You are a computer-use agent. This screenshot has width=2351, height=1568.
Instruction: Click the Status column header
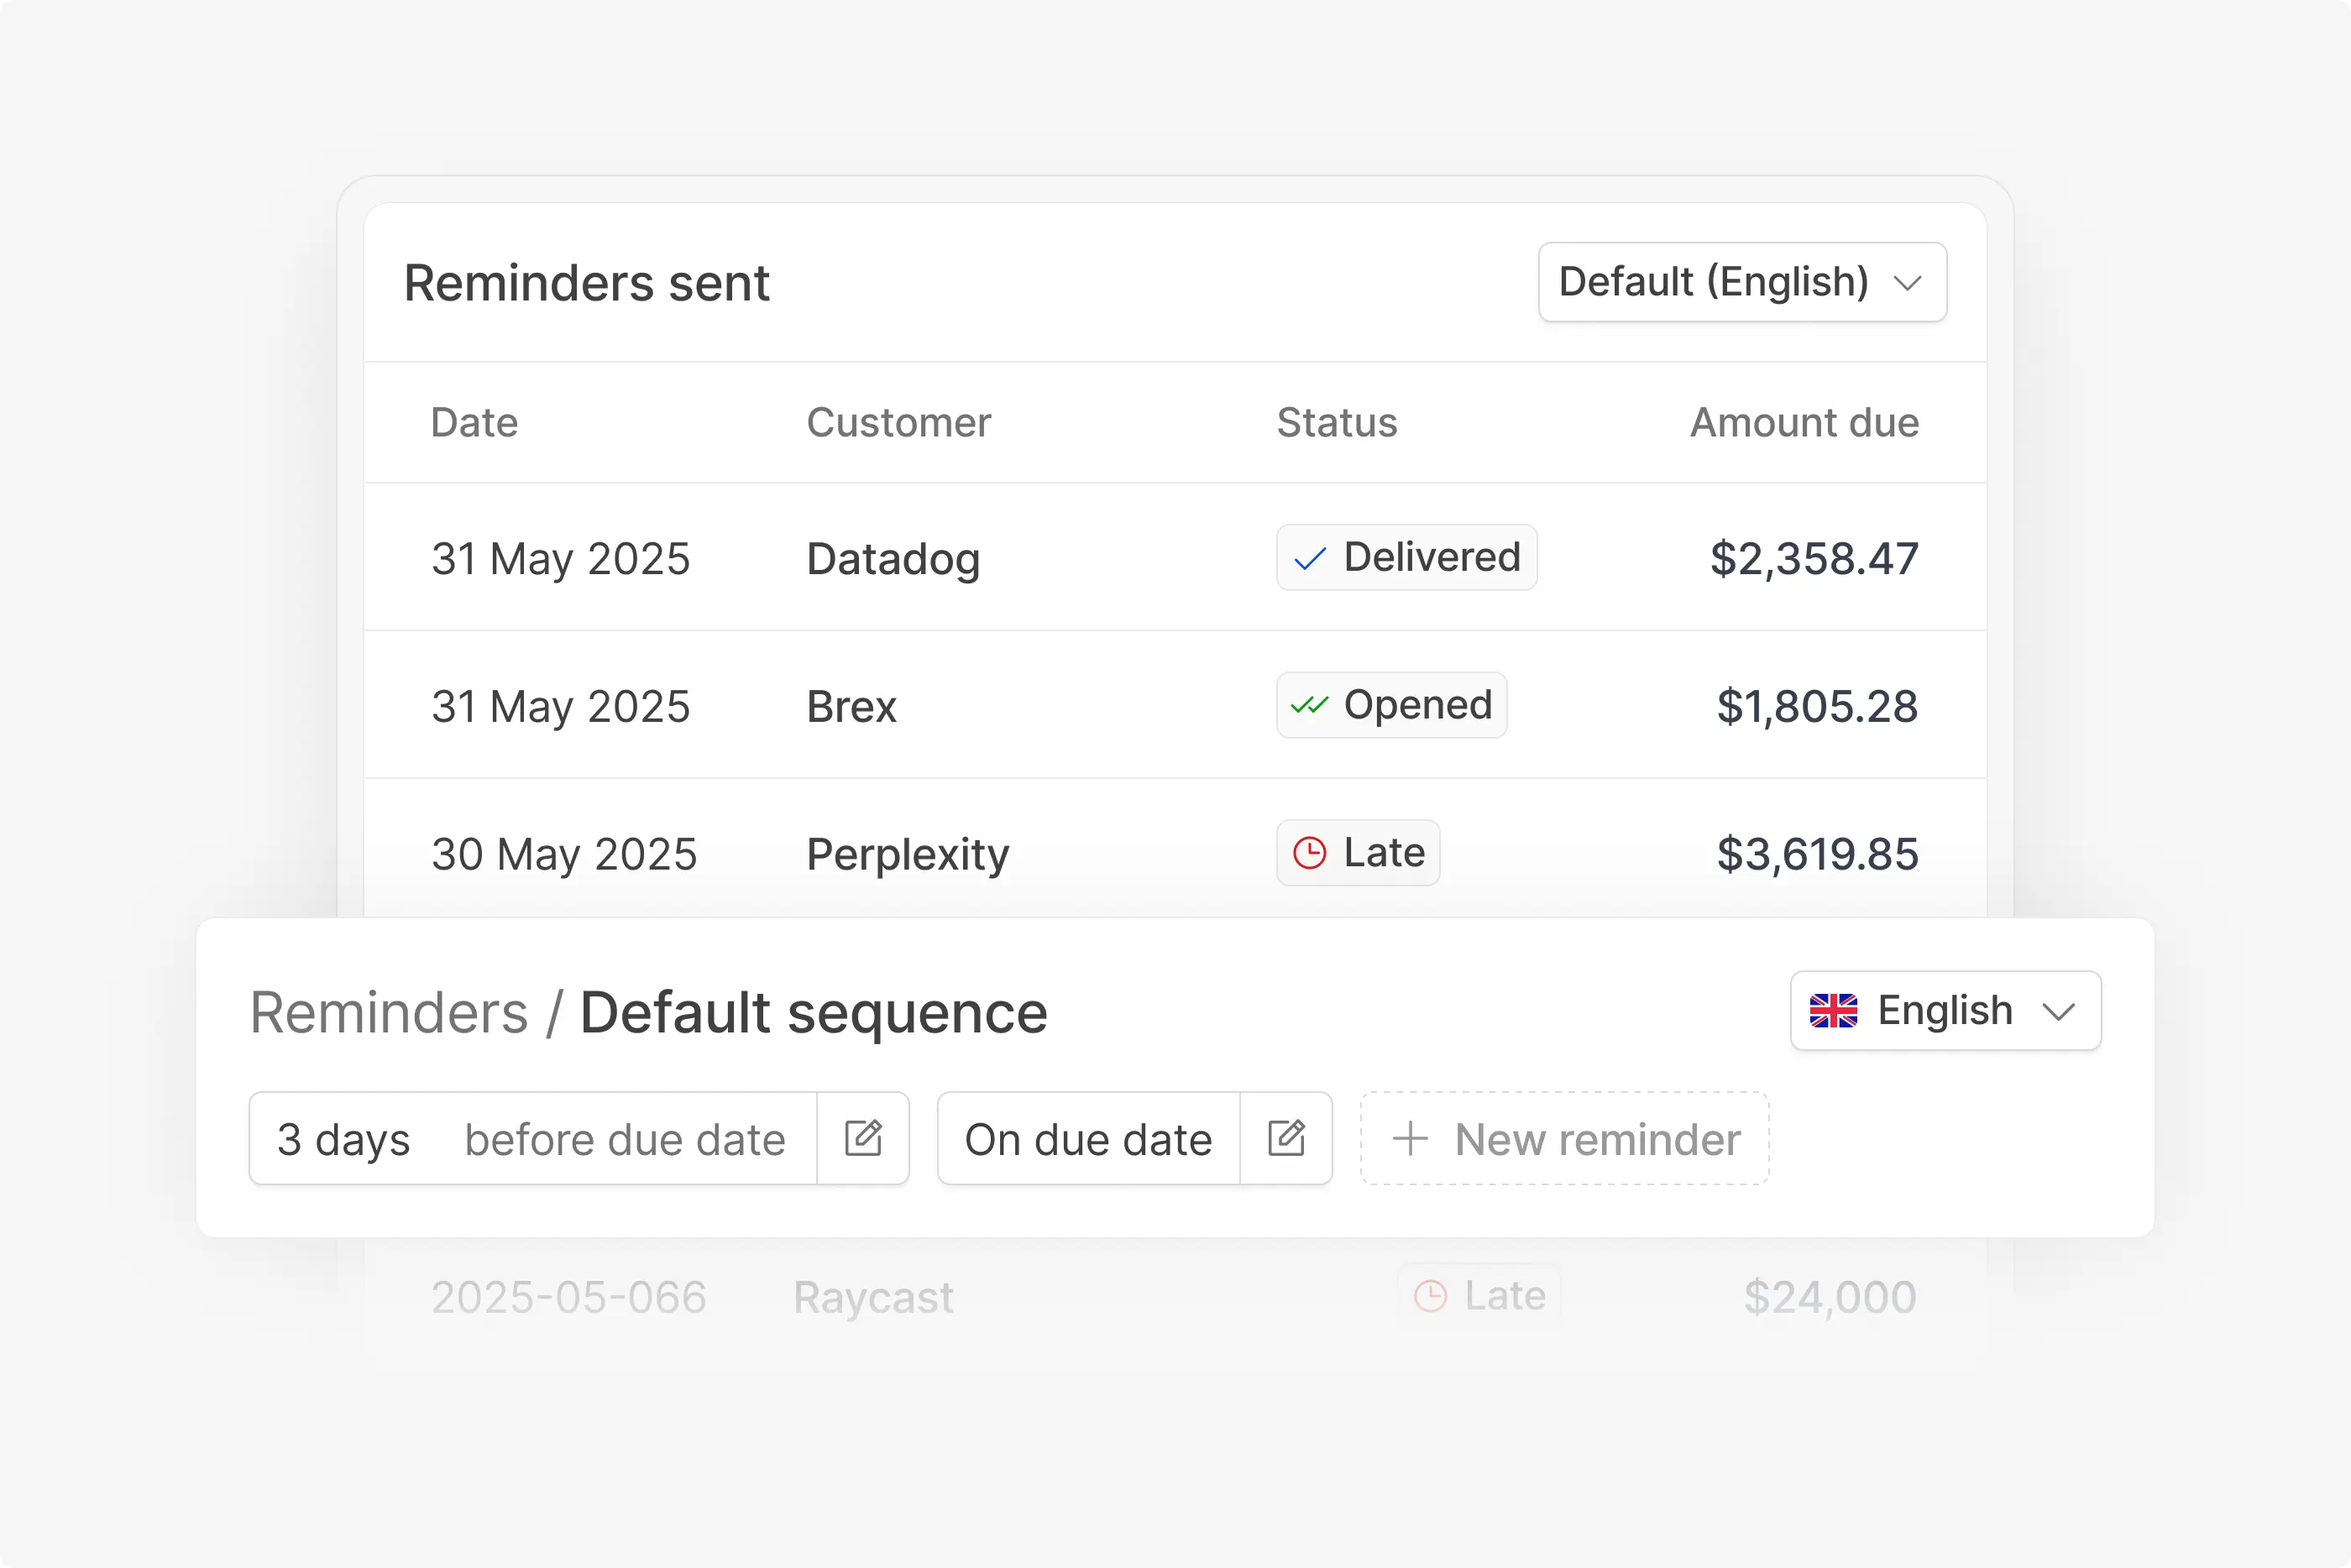point(1336,423)
